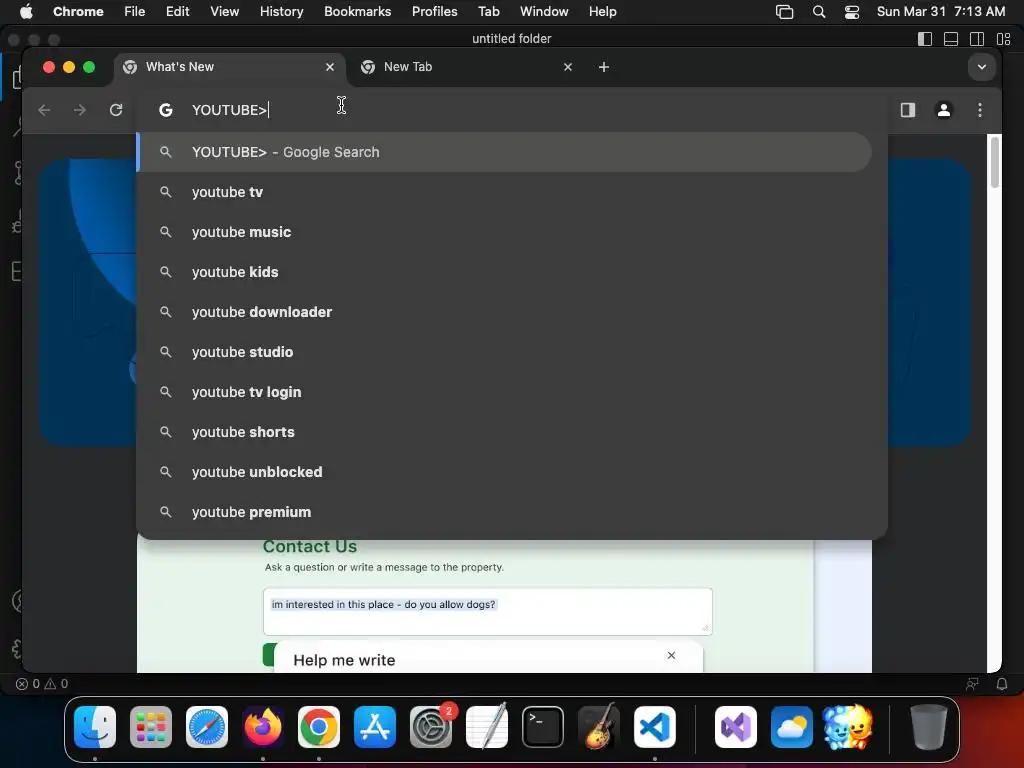Select 'YOUTUBE> - Google Search' suggestion

pos(504,152)
